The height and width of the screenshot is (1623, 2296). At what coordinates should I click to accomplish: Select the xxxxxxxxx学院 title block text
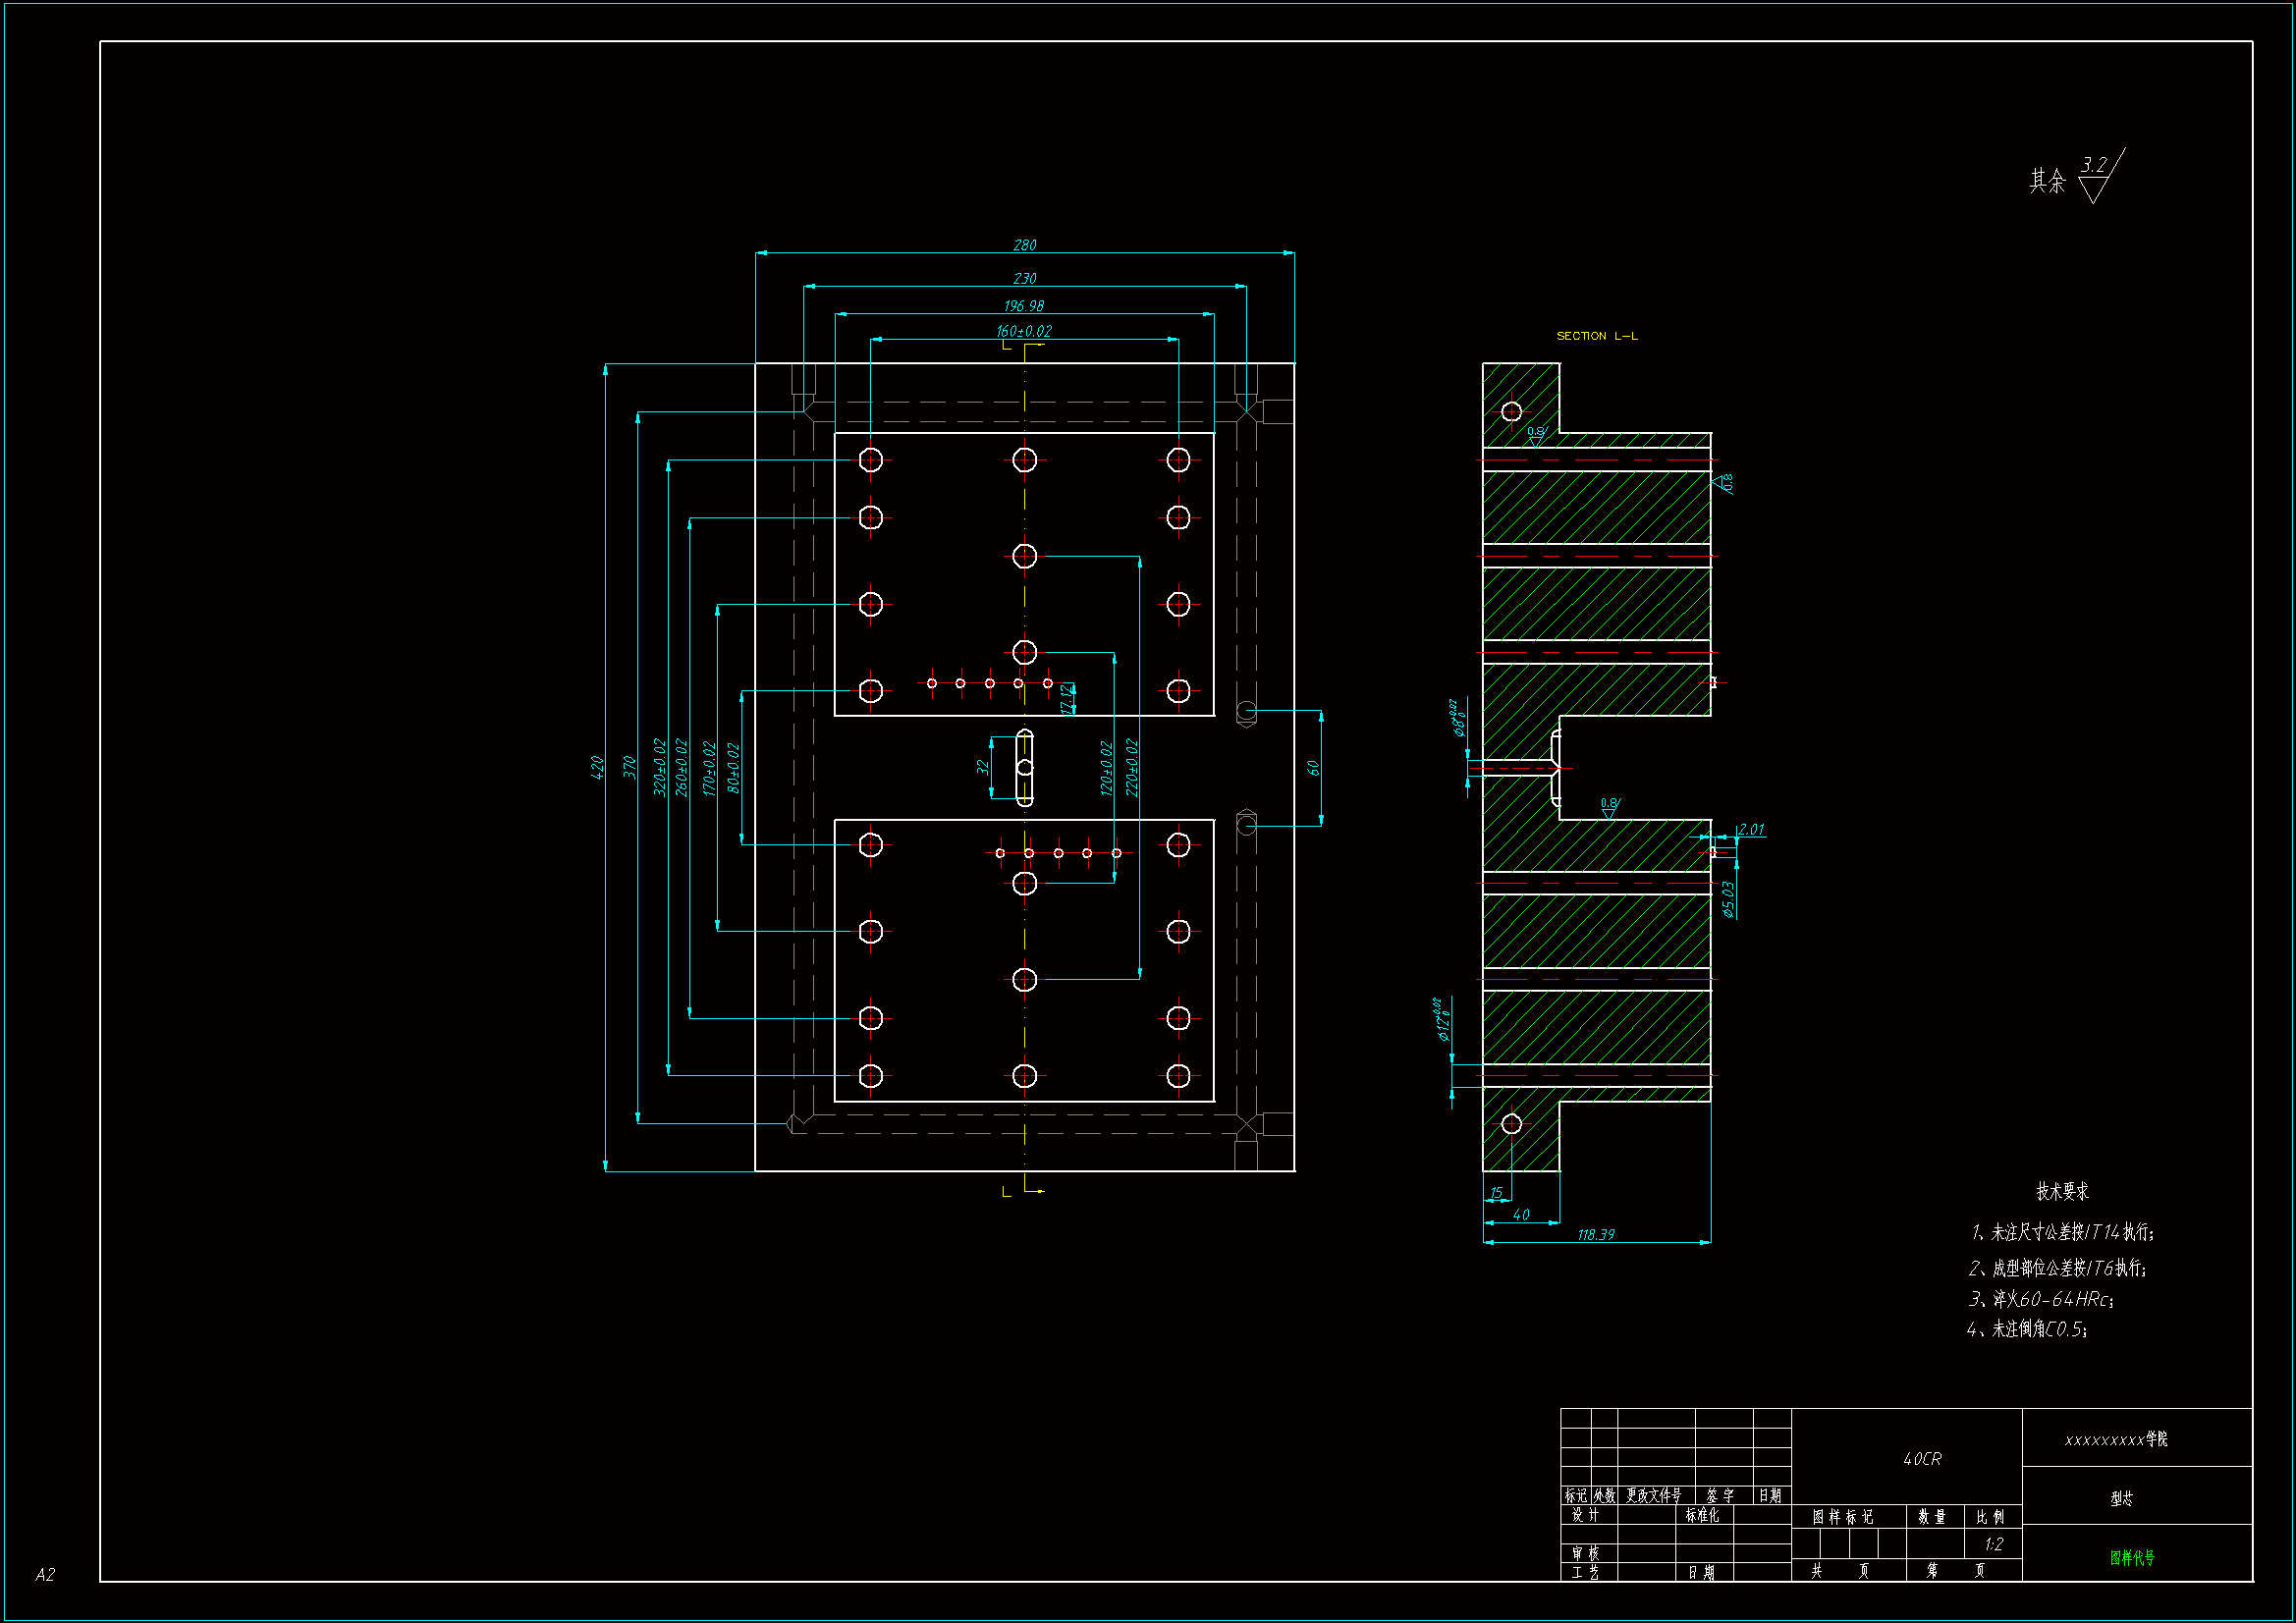pos(2116,1439)
